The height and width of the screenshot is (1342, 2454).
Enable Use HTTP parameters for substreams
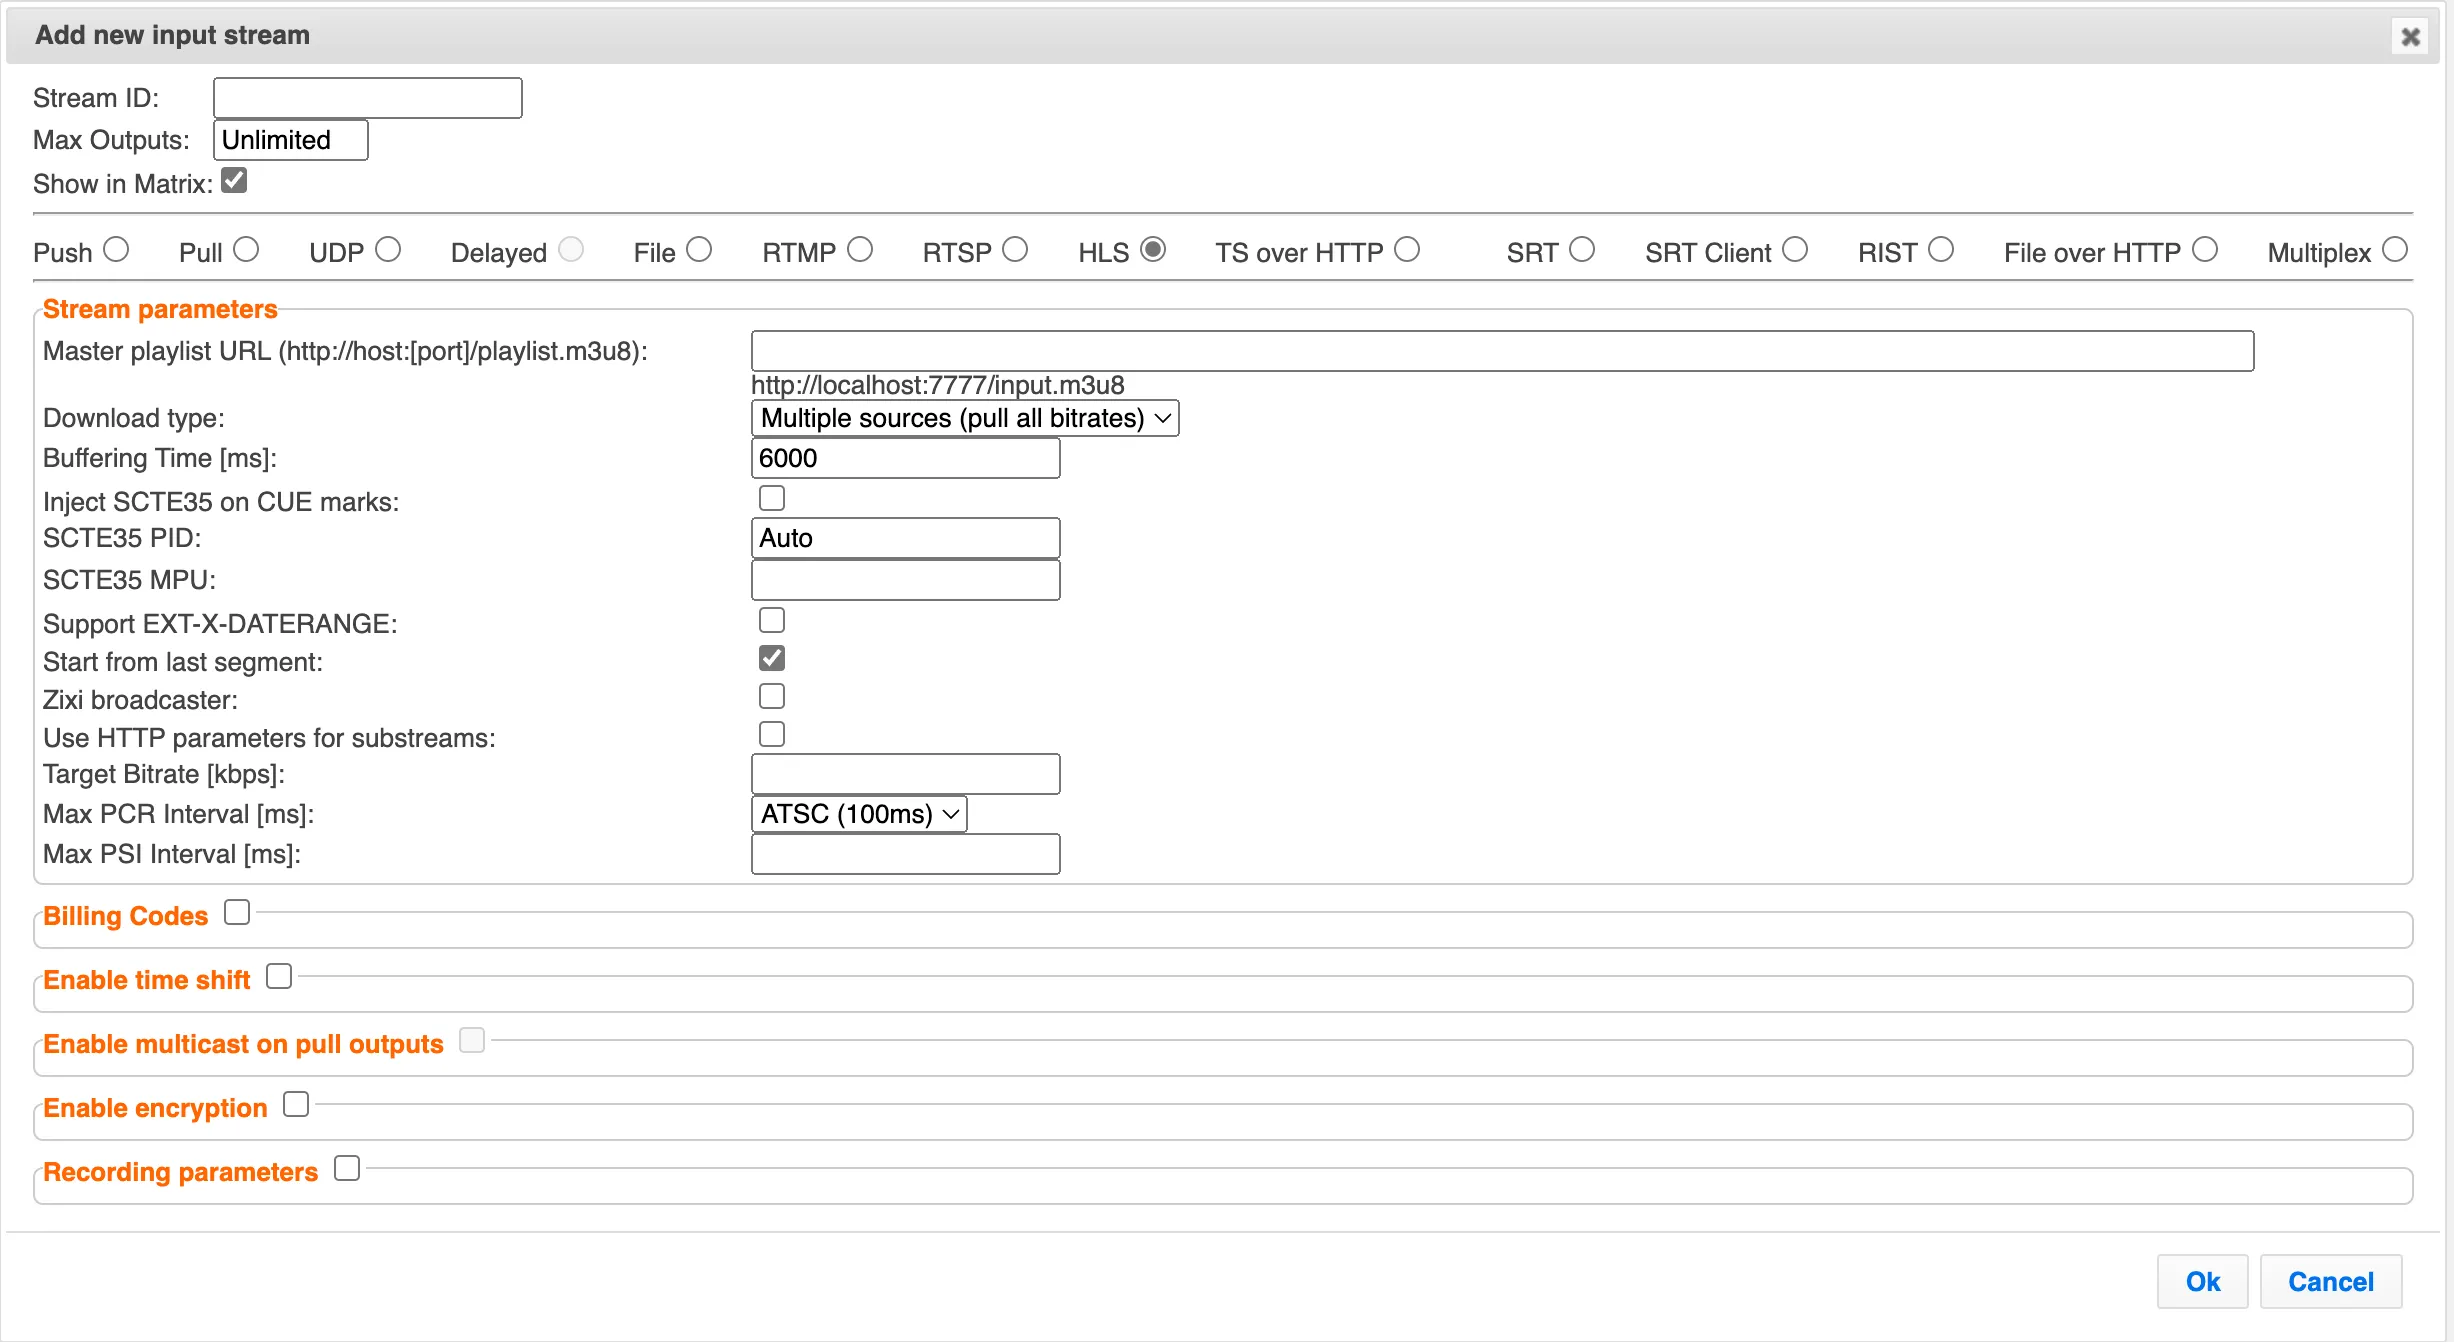coord(772,734)
